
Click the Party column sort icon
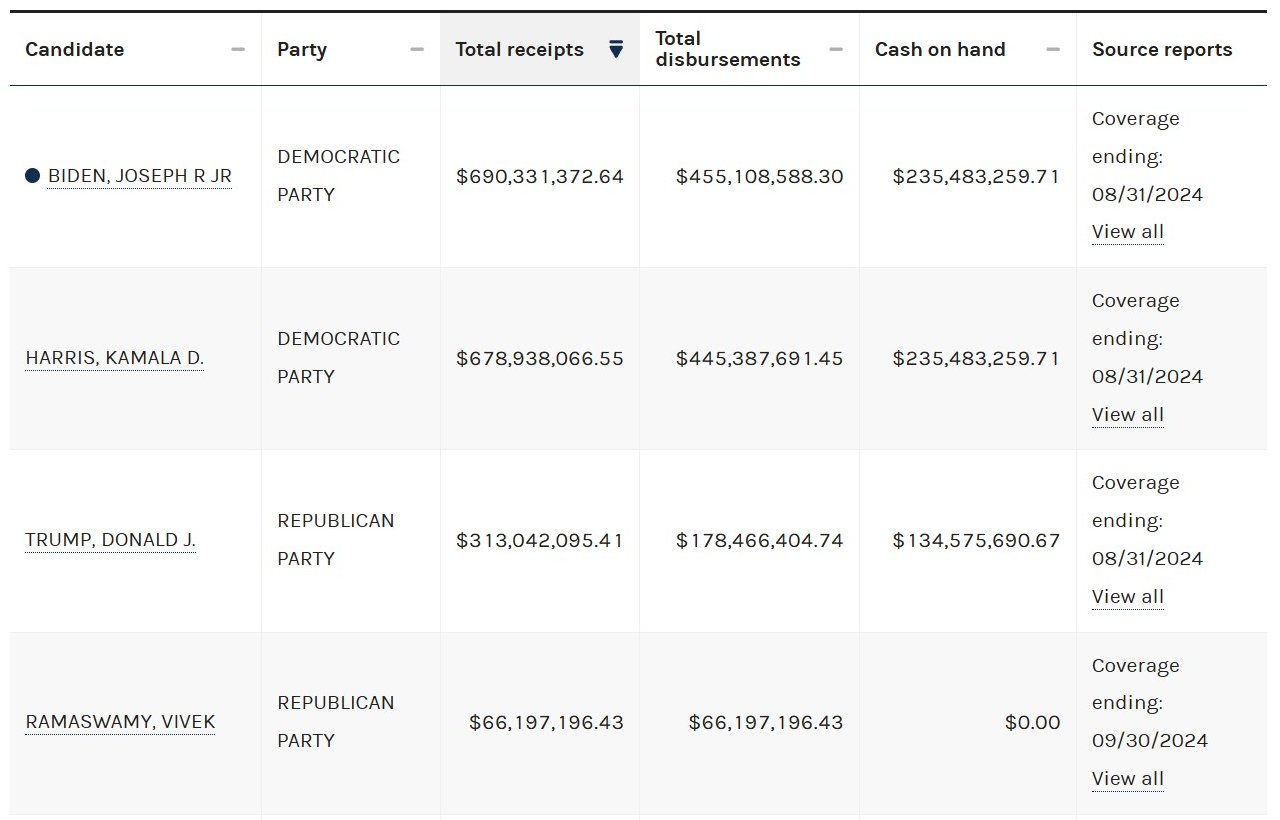(417, 50)
